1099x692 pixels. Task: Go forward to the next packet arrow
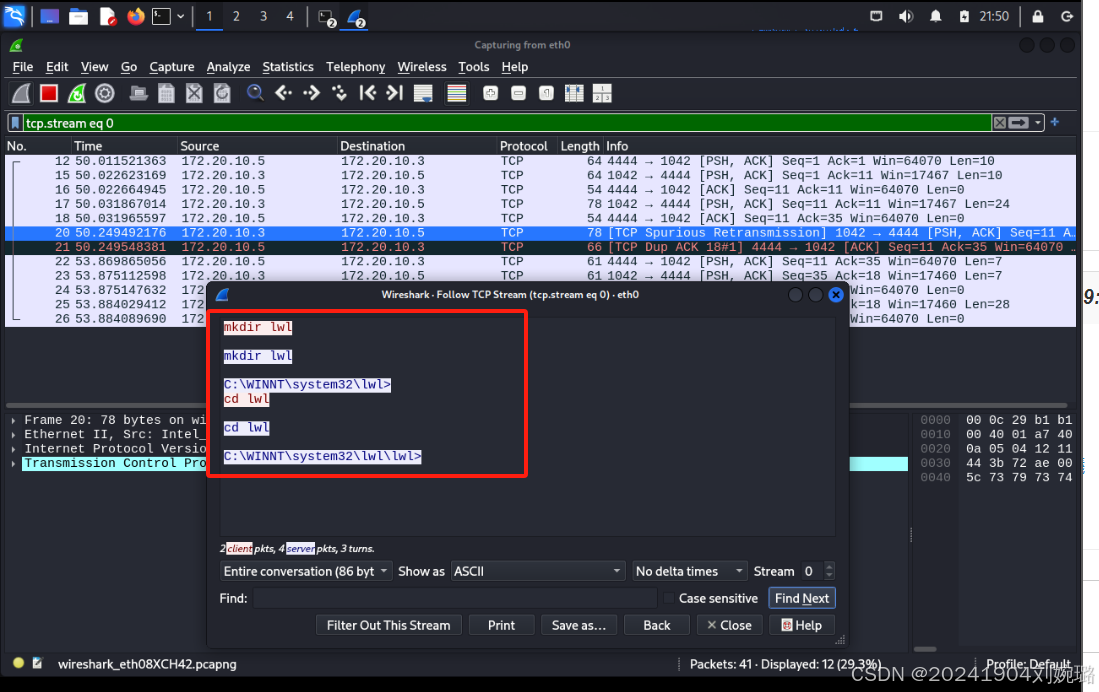[311, 93]
